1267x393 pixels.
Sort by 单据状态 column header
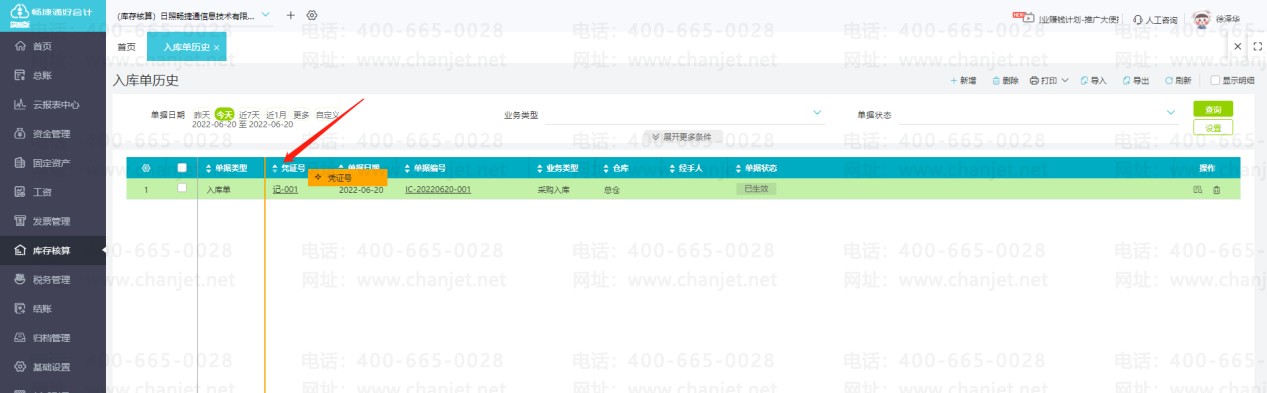pos(756,168)
